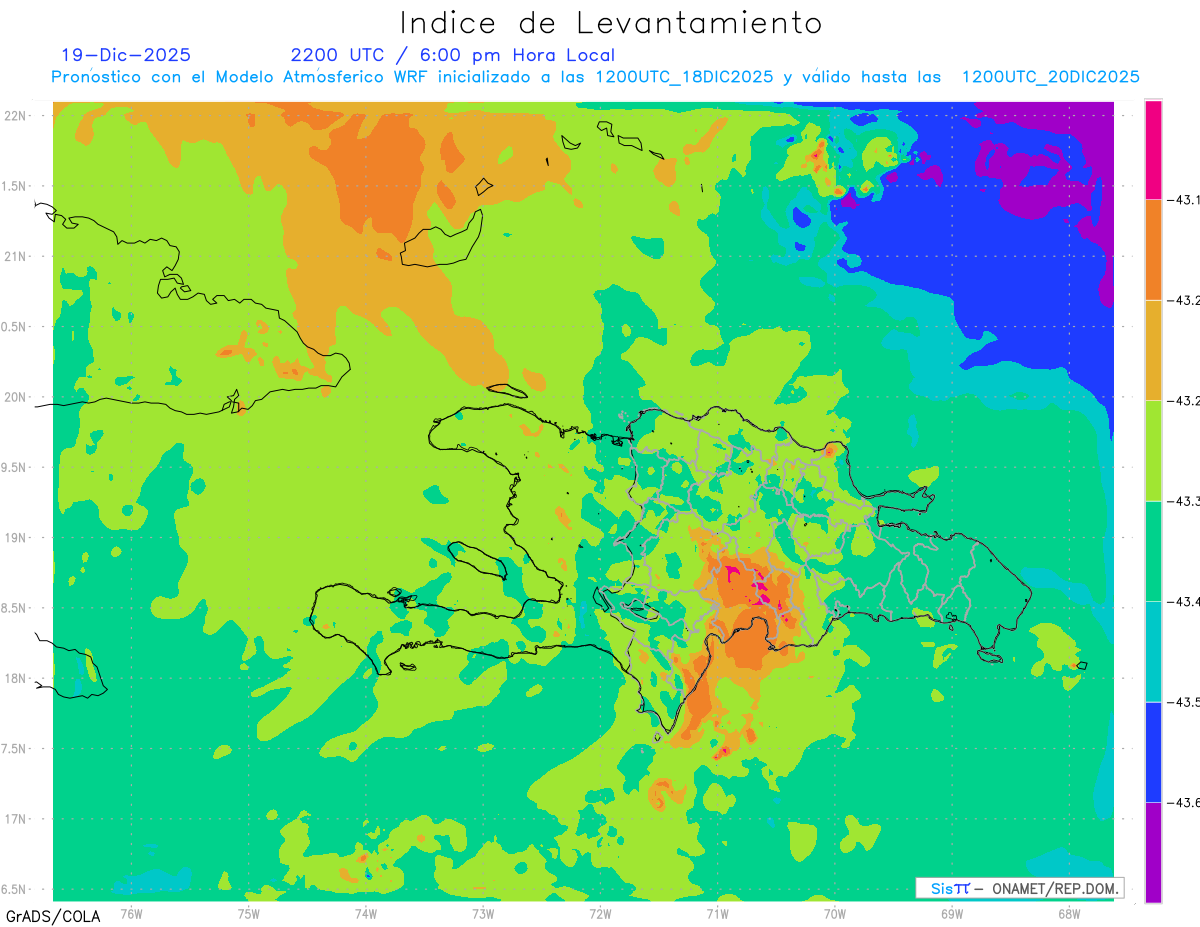Pick the purple segment of the colorbar
The image size is (1200, 927).
1153,852
